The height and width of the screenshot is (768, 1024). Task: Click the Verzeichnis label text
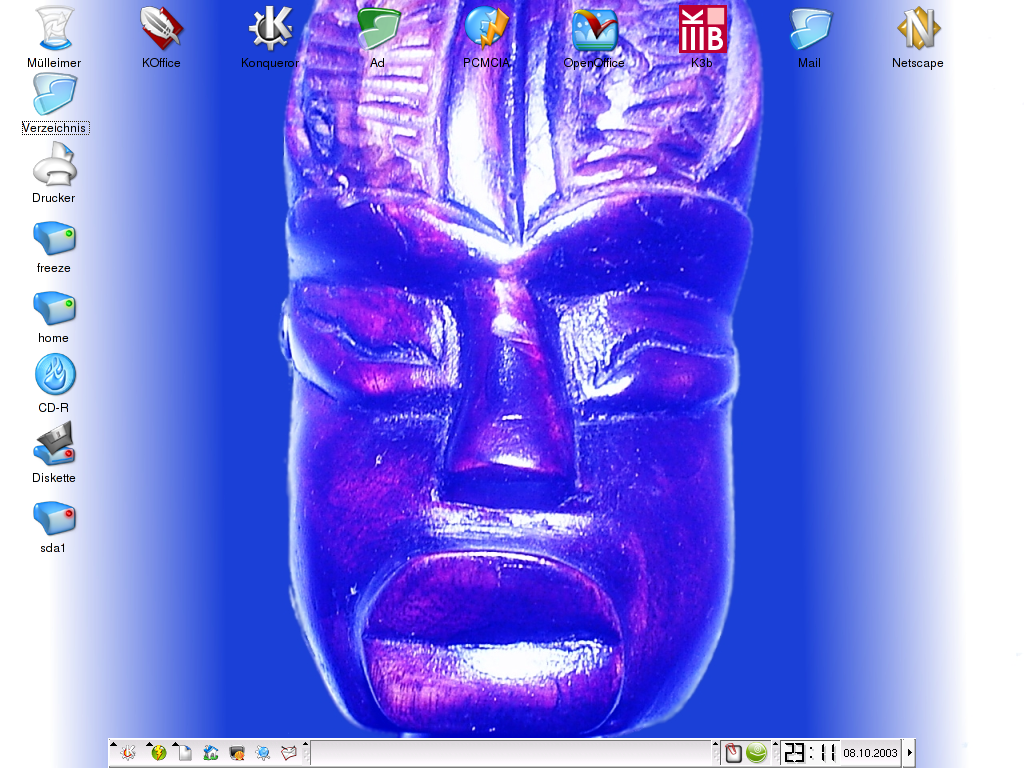[x=54, y=128]
